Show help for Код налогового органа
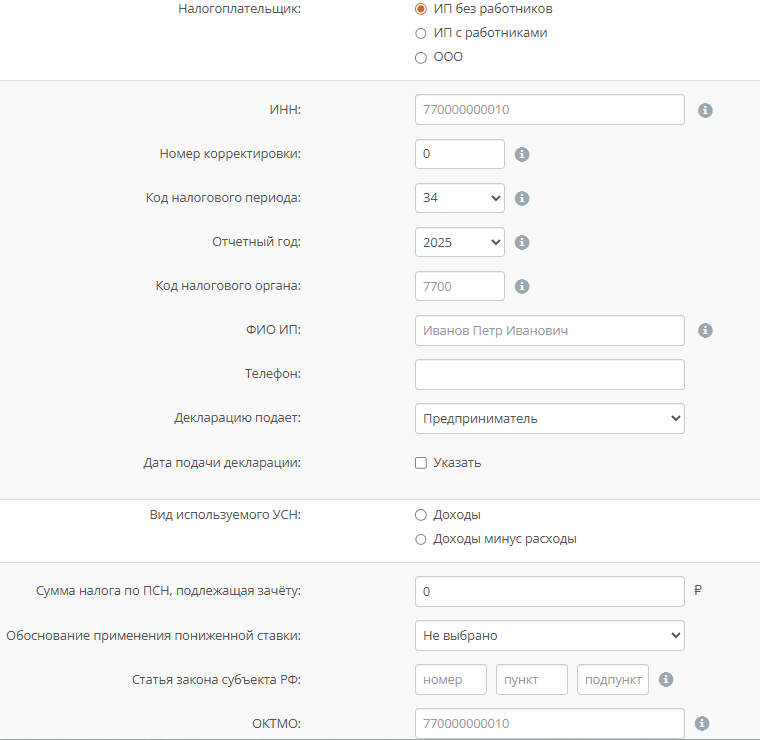Viewport: 760px width, 740px height. click(x=521, y=286)
